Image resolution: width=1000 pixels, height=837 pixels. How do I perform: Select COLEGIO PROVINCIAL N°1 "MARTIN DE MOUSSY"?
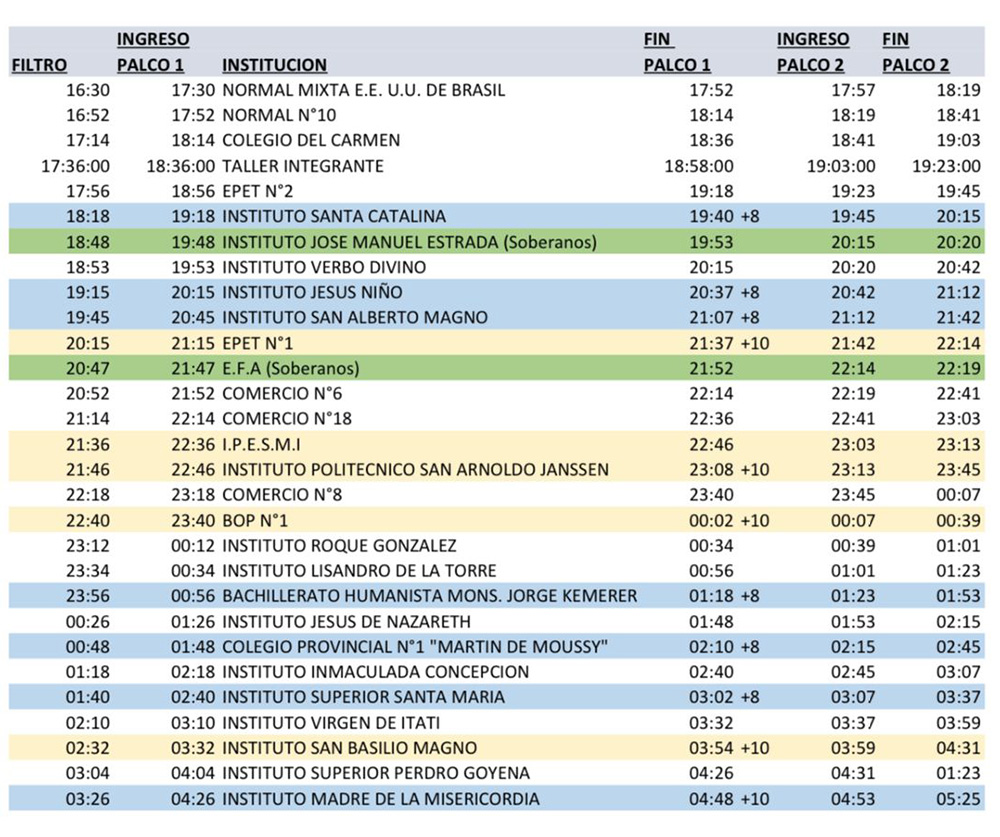click(x=415, y=647)
